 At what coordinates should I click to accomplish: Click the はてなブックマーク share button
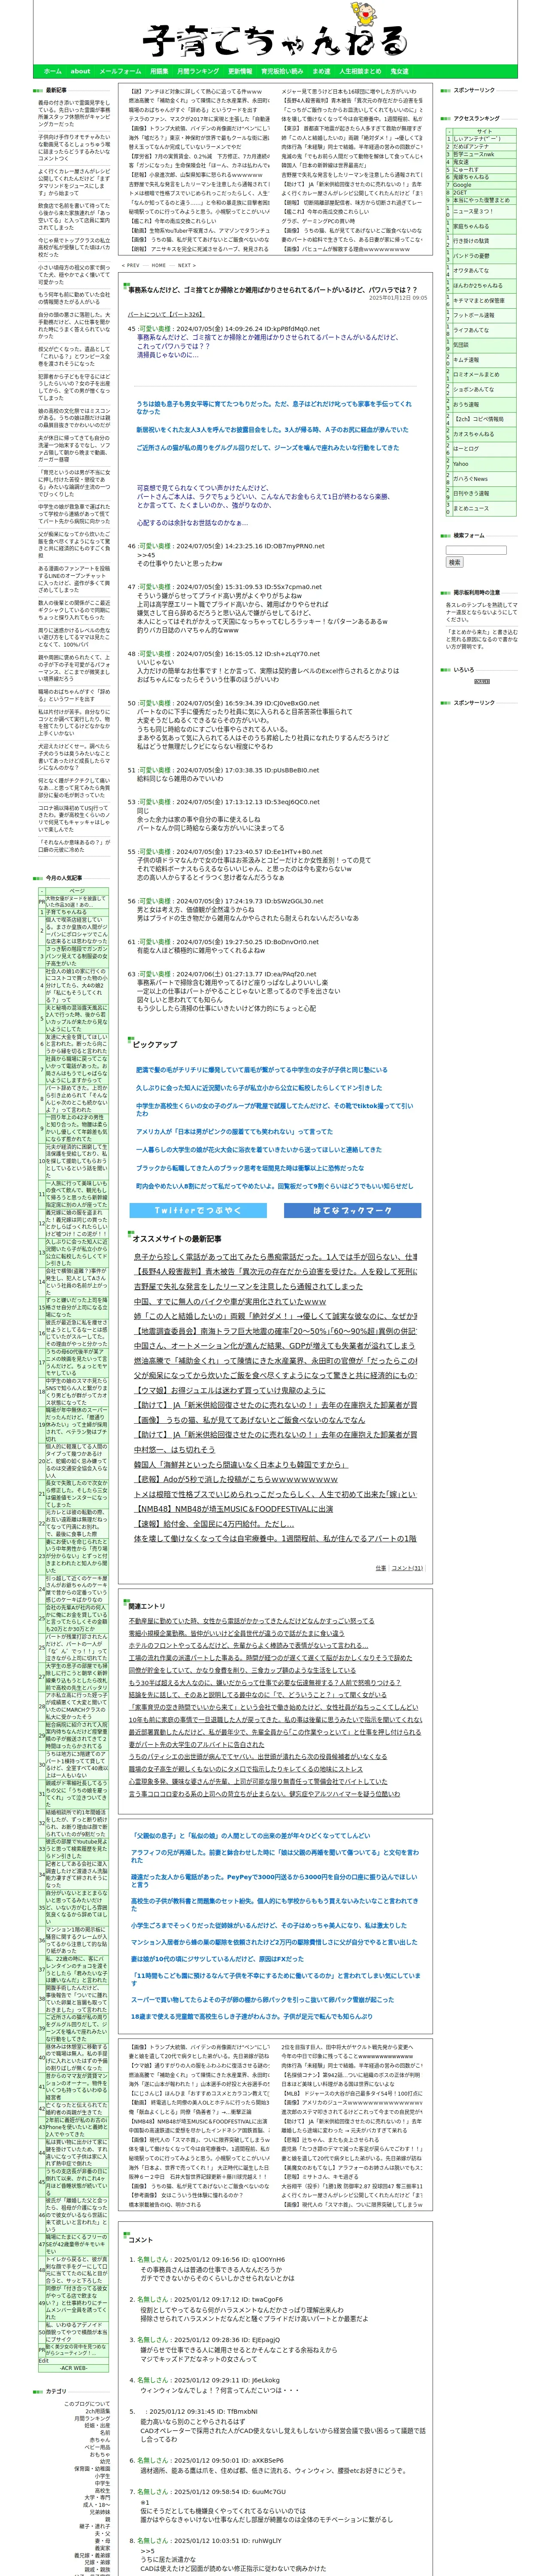coord(352,1210)
